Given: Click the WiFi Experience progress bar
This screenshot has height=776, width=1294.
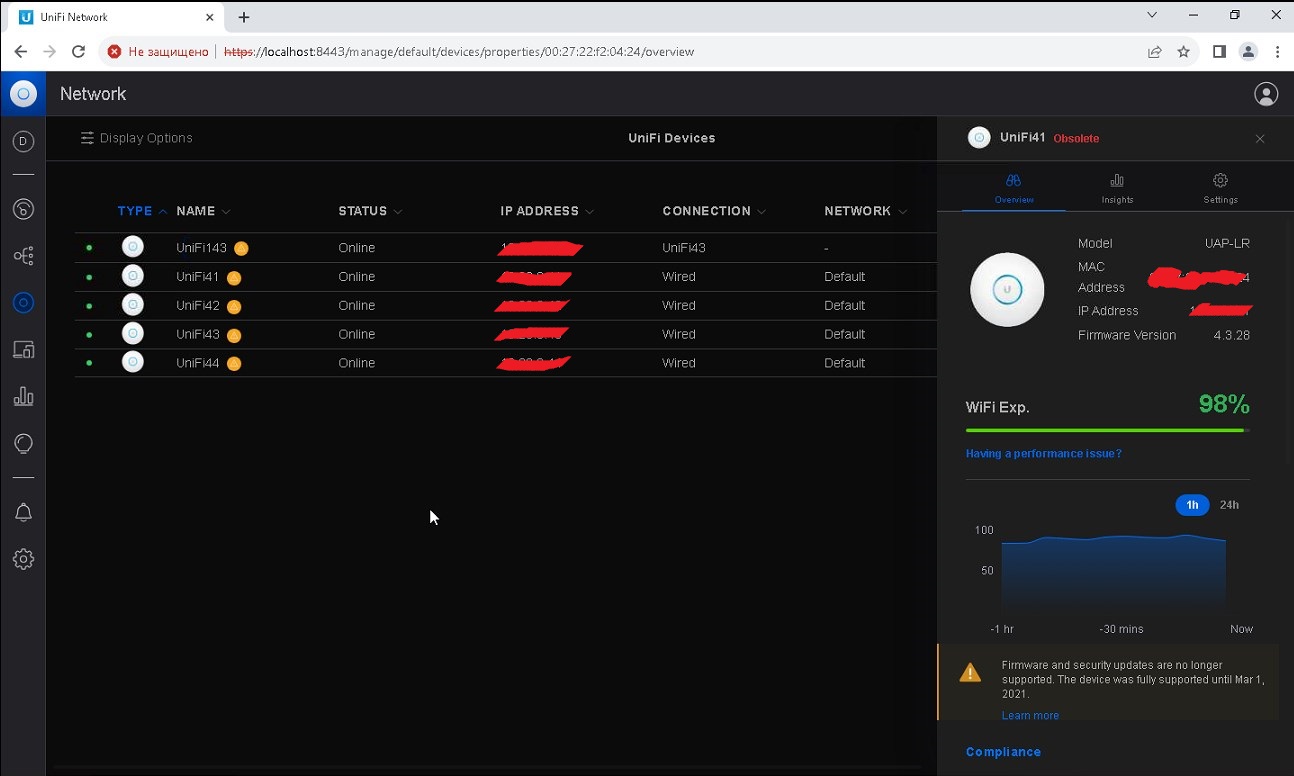Looking at the screenshot, I should click(1107, 430).
